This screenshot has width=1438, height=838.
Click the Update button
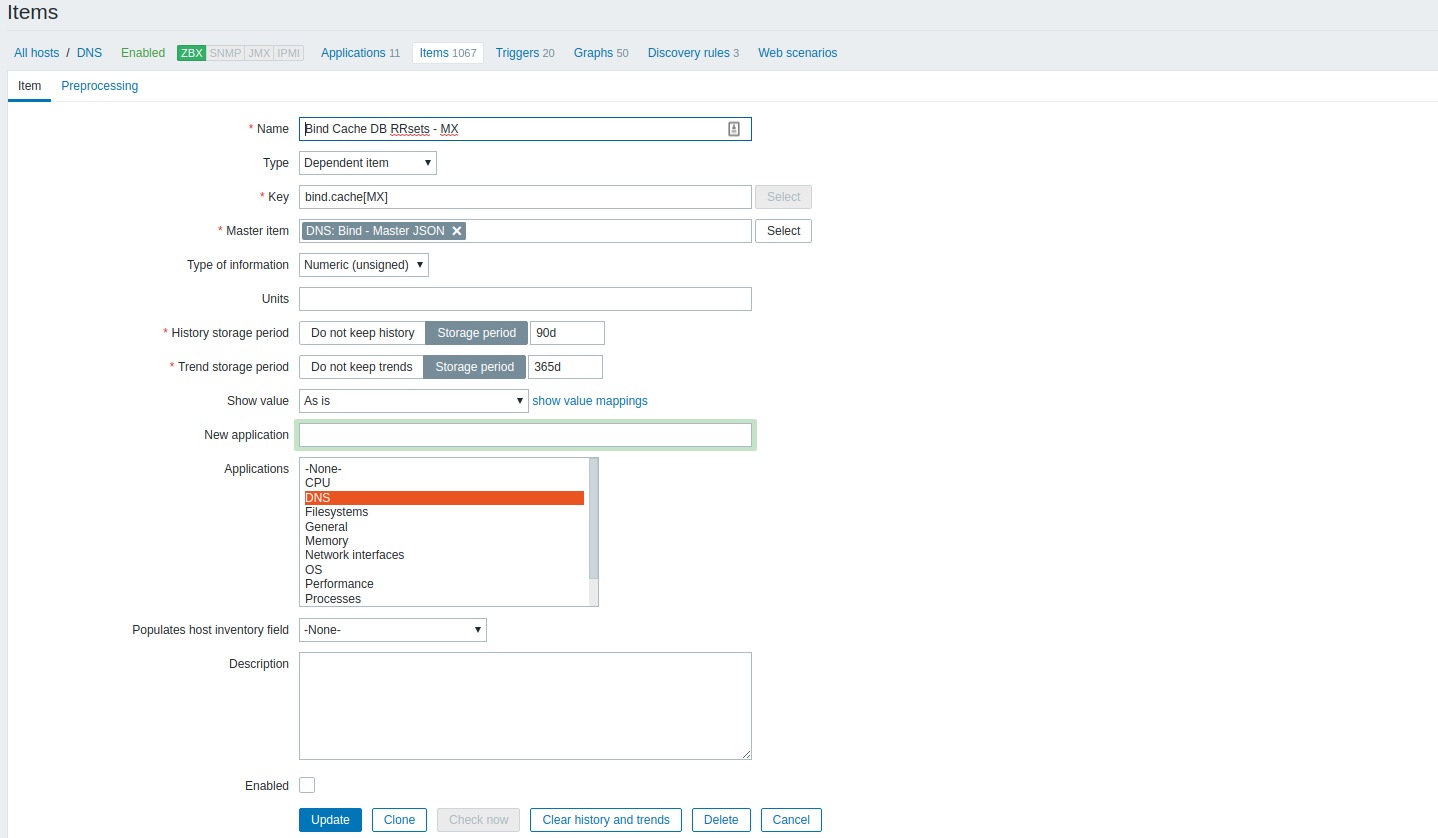tap(330, 820)
